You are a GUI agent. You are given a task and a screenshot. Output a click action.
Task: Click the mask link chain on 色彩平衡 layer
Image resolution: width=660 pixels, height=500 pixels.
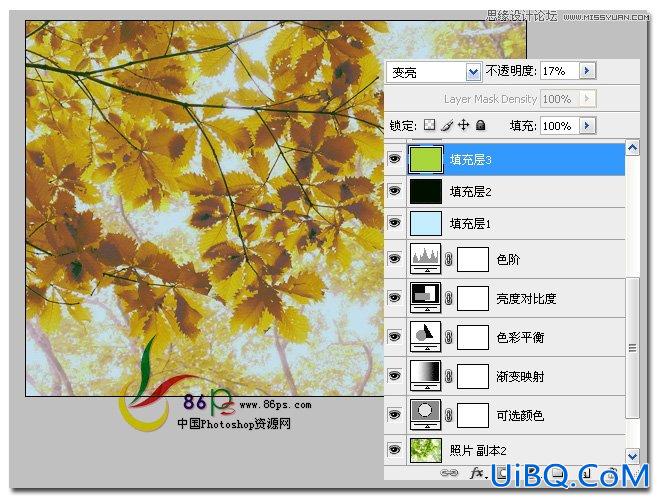(449, 337)
